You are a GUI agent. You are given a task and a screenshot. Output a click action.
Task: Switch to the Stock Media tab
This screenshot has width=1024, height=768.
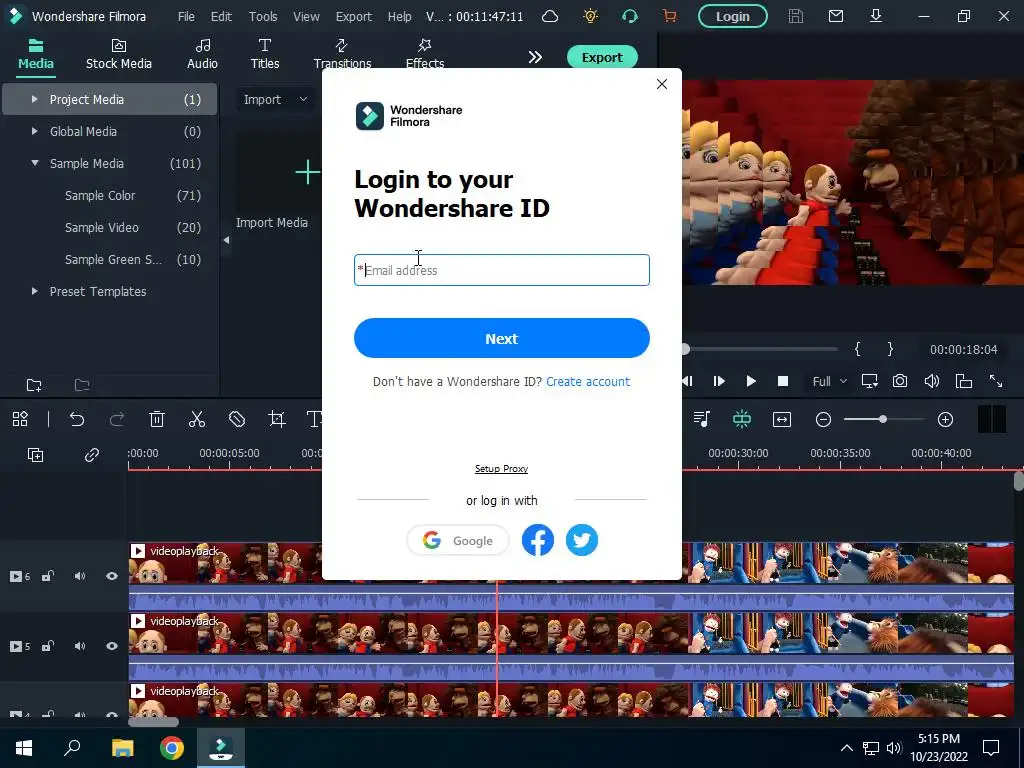point(119,55)
